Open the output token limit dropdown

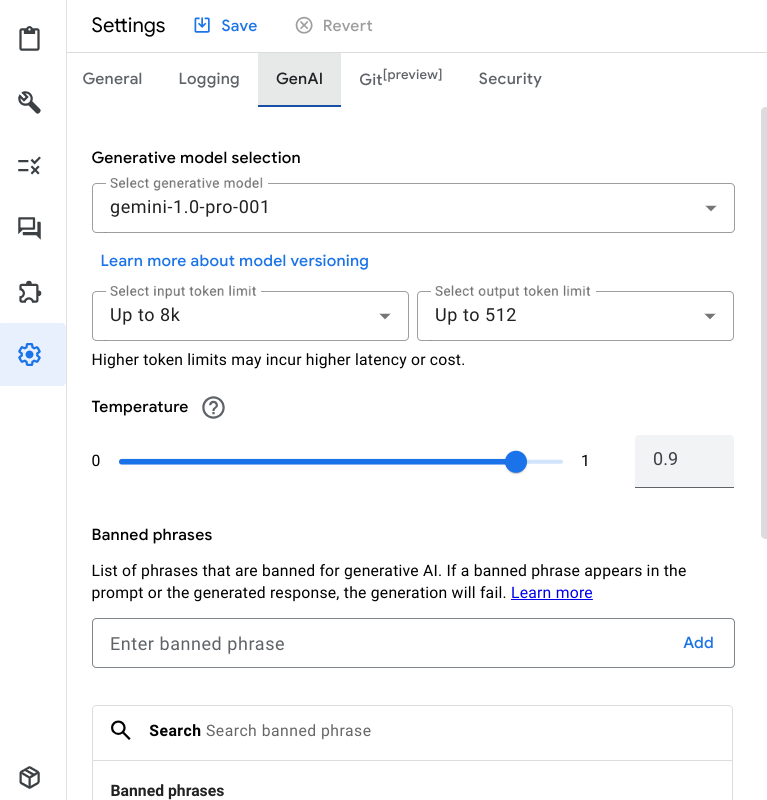pos(575,316)
